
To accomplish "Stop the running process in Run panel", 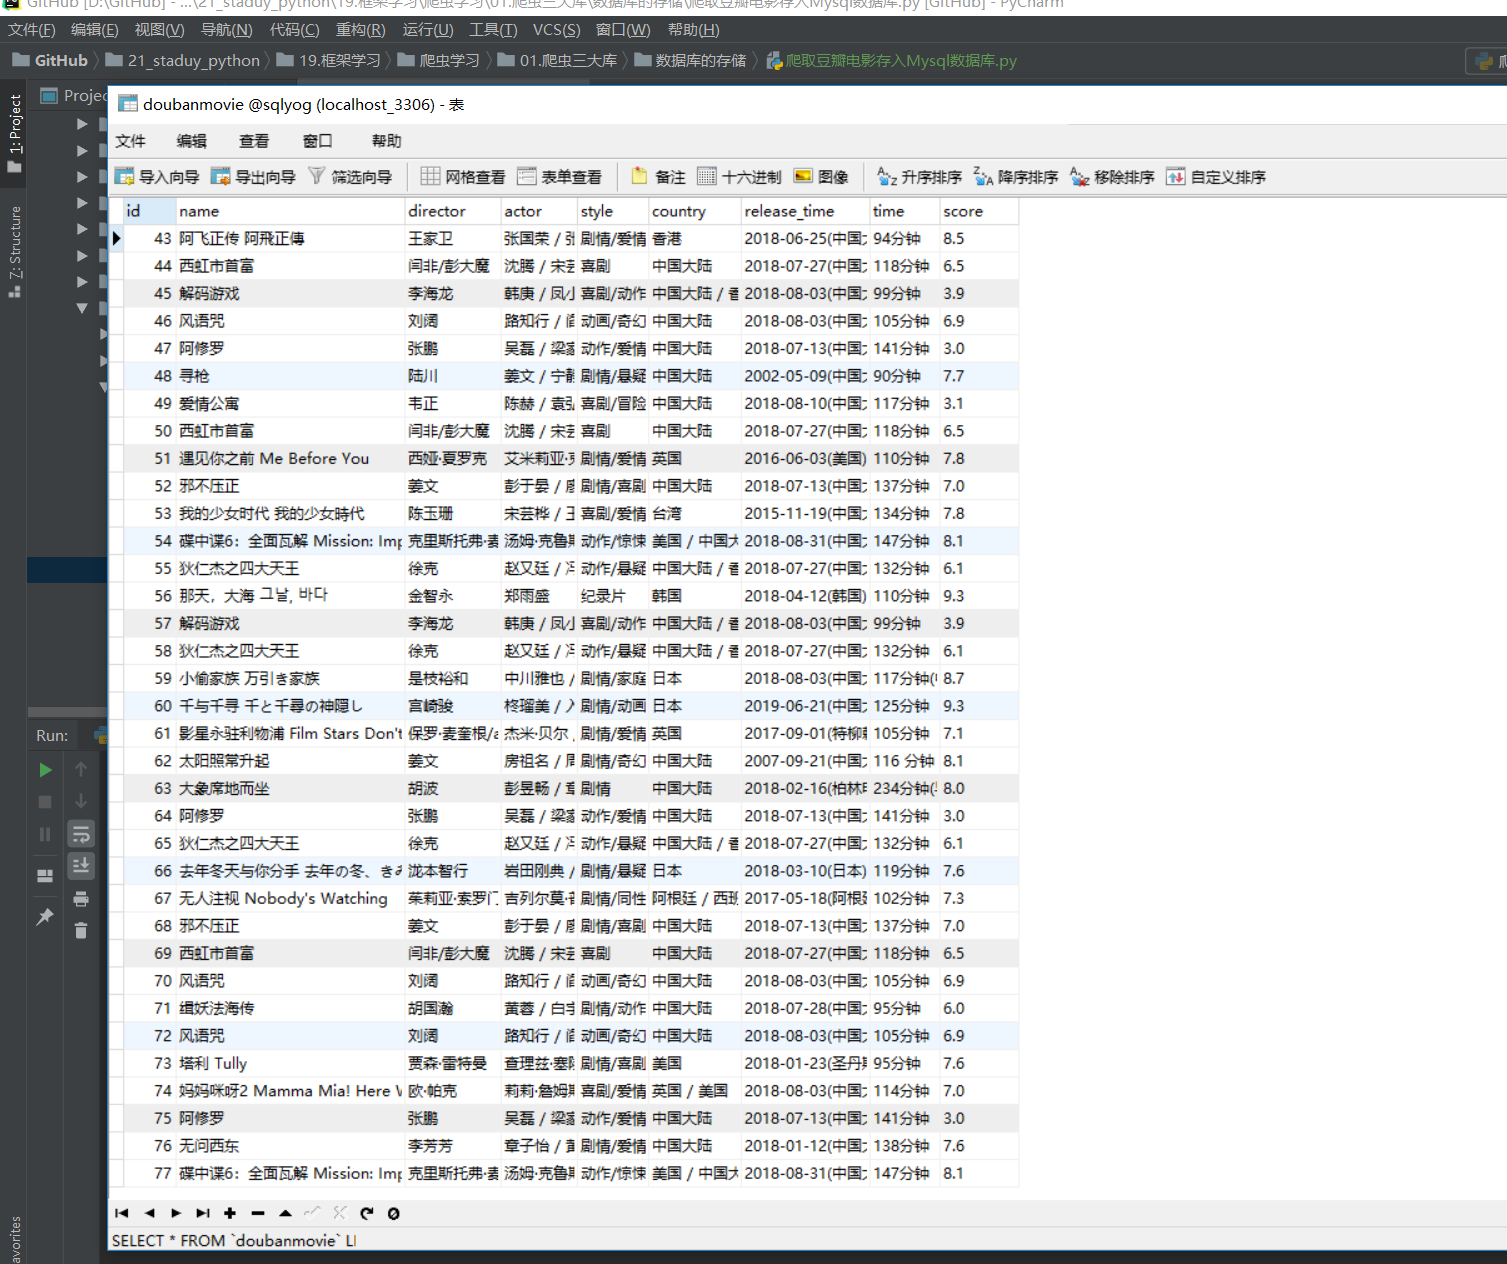I will pos(45,802).
